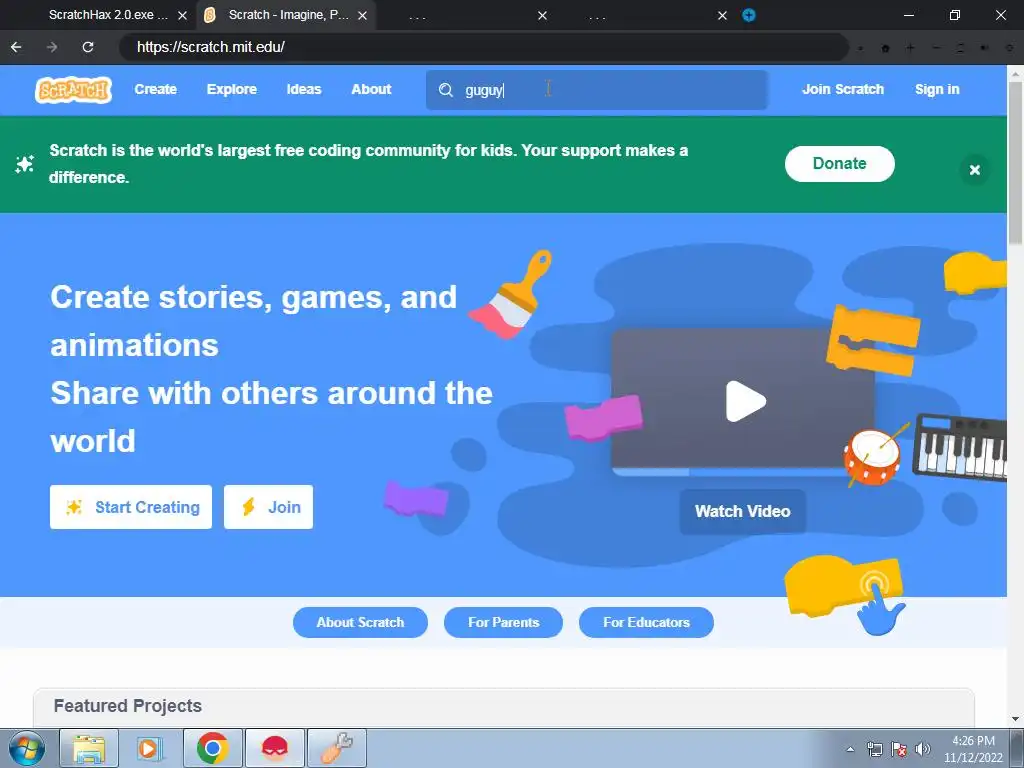Open Google Chrome from the taskbar

212,748
